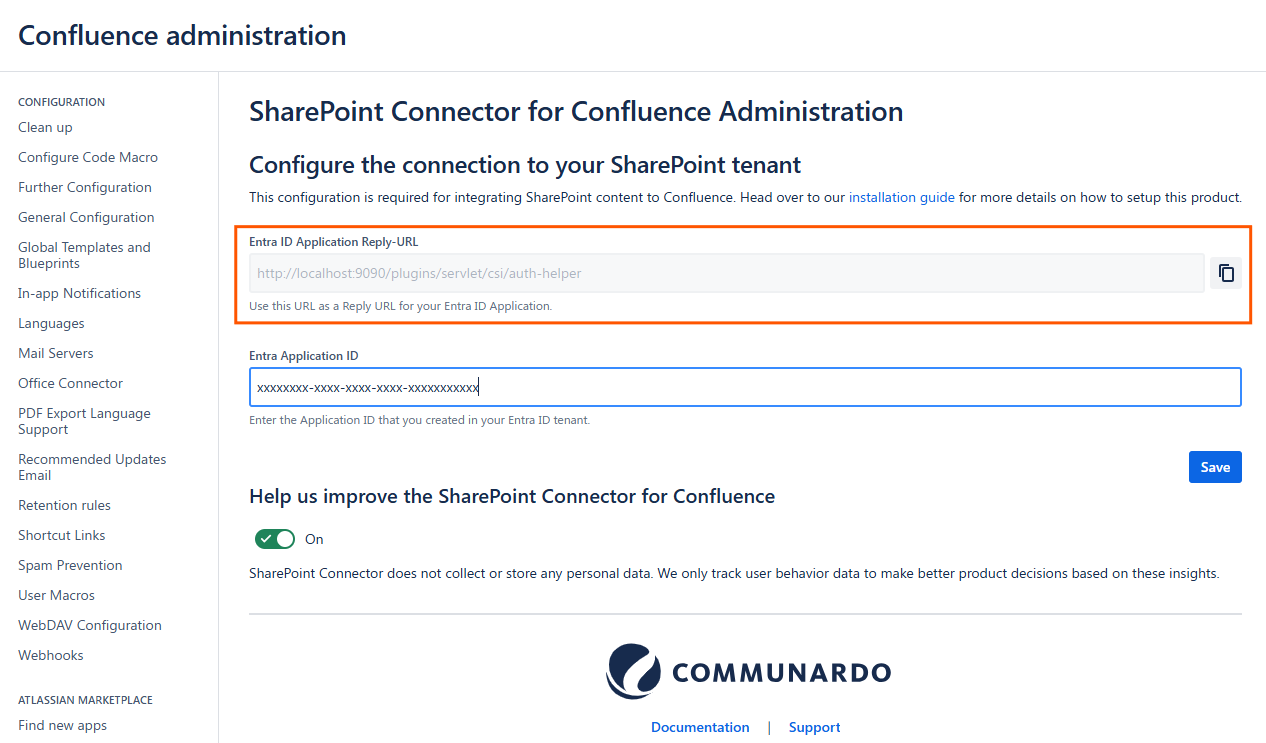Screen dimensions: 1266x743
Task: Click into the Entra Application ID field
Action: [x=744, y=387]
